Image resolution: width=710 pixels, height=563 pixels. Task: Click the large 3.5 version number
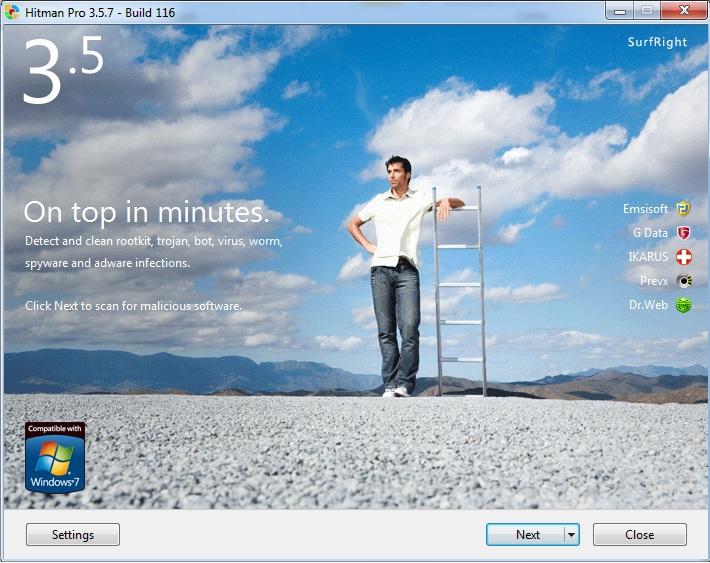[x=63, y=70]
